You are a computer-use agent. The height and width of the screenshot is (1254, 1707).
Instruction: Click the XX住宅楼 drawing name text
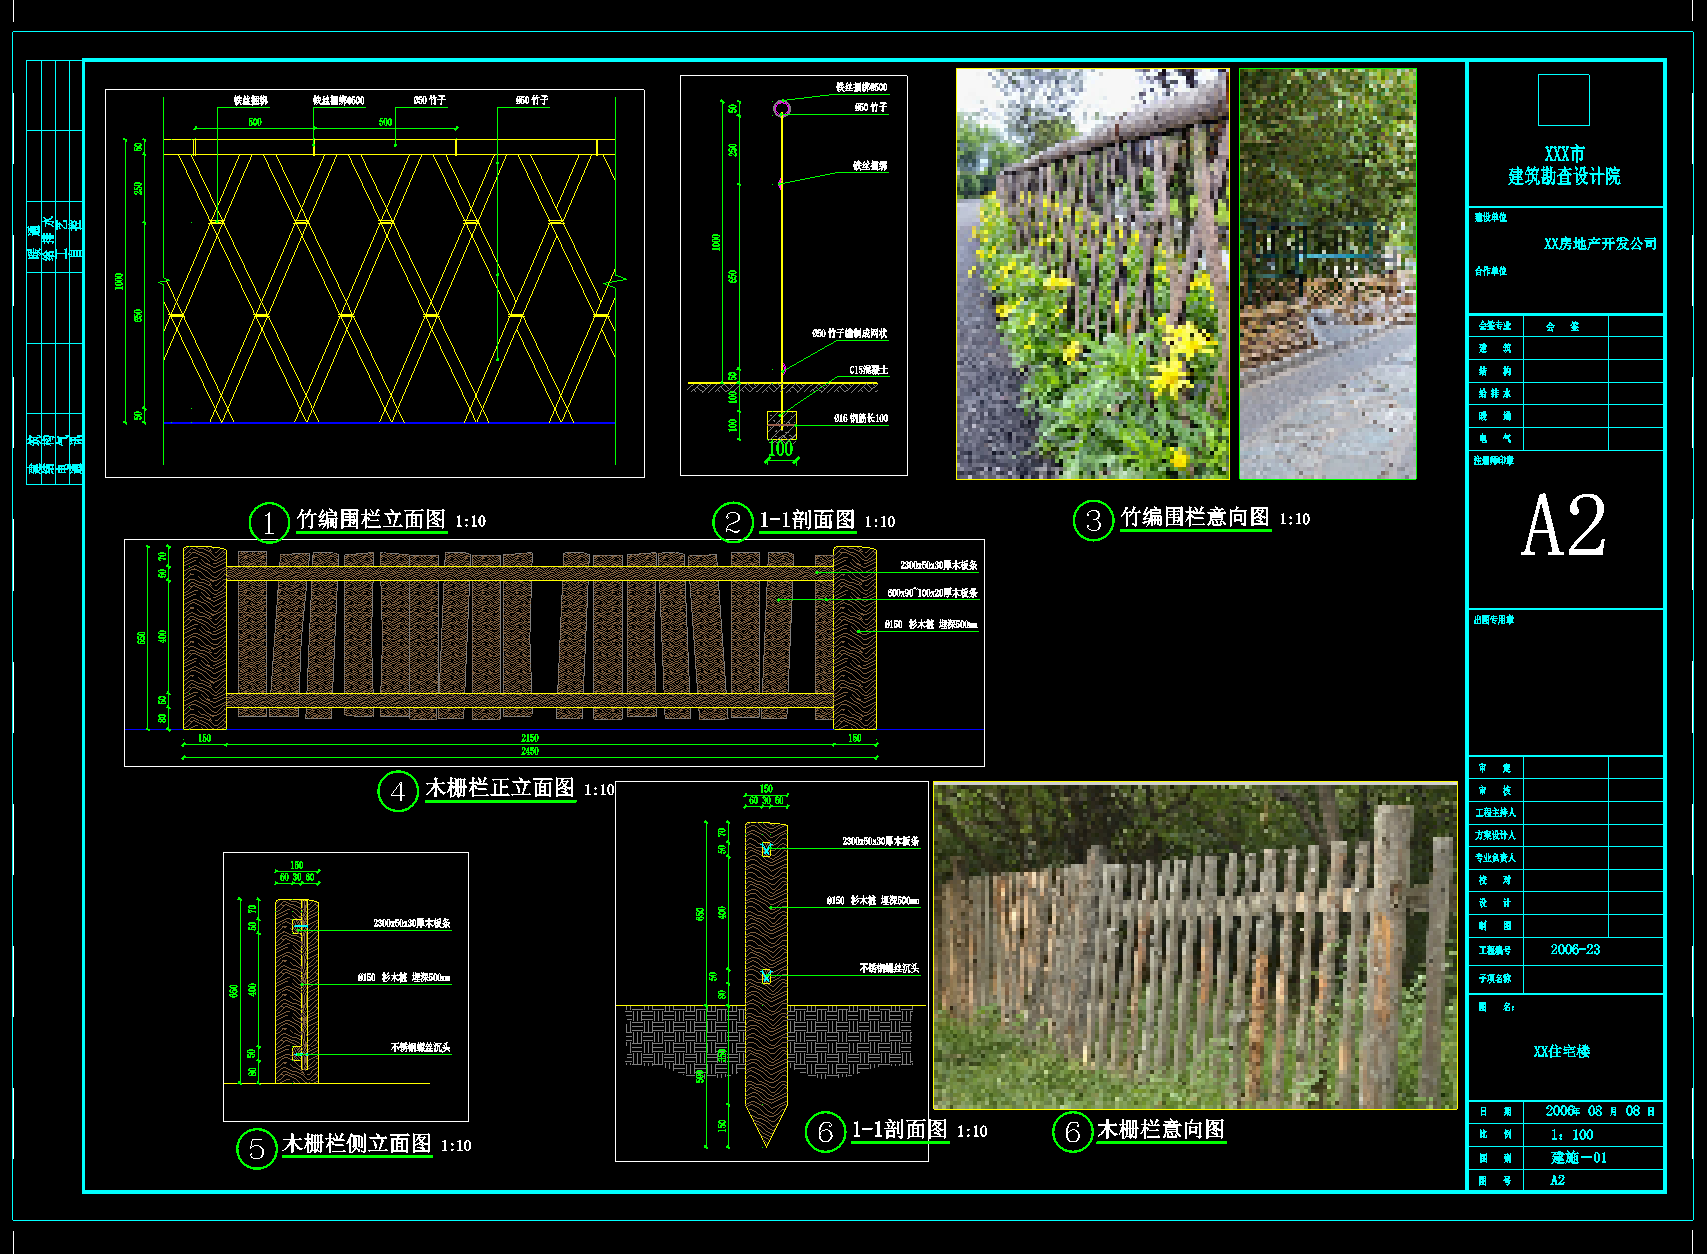pyautogui.click(x=1561, y=1051)
